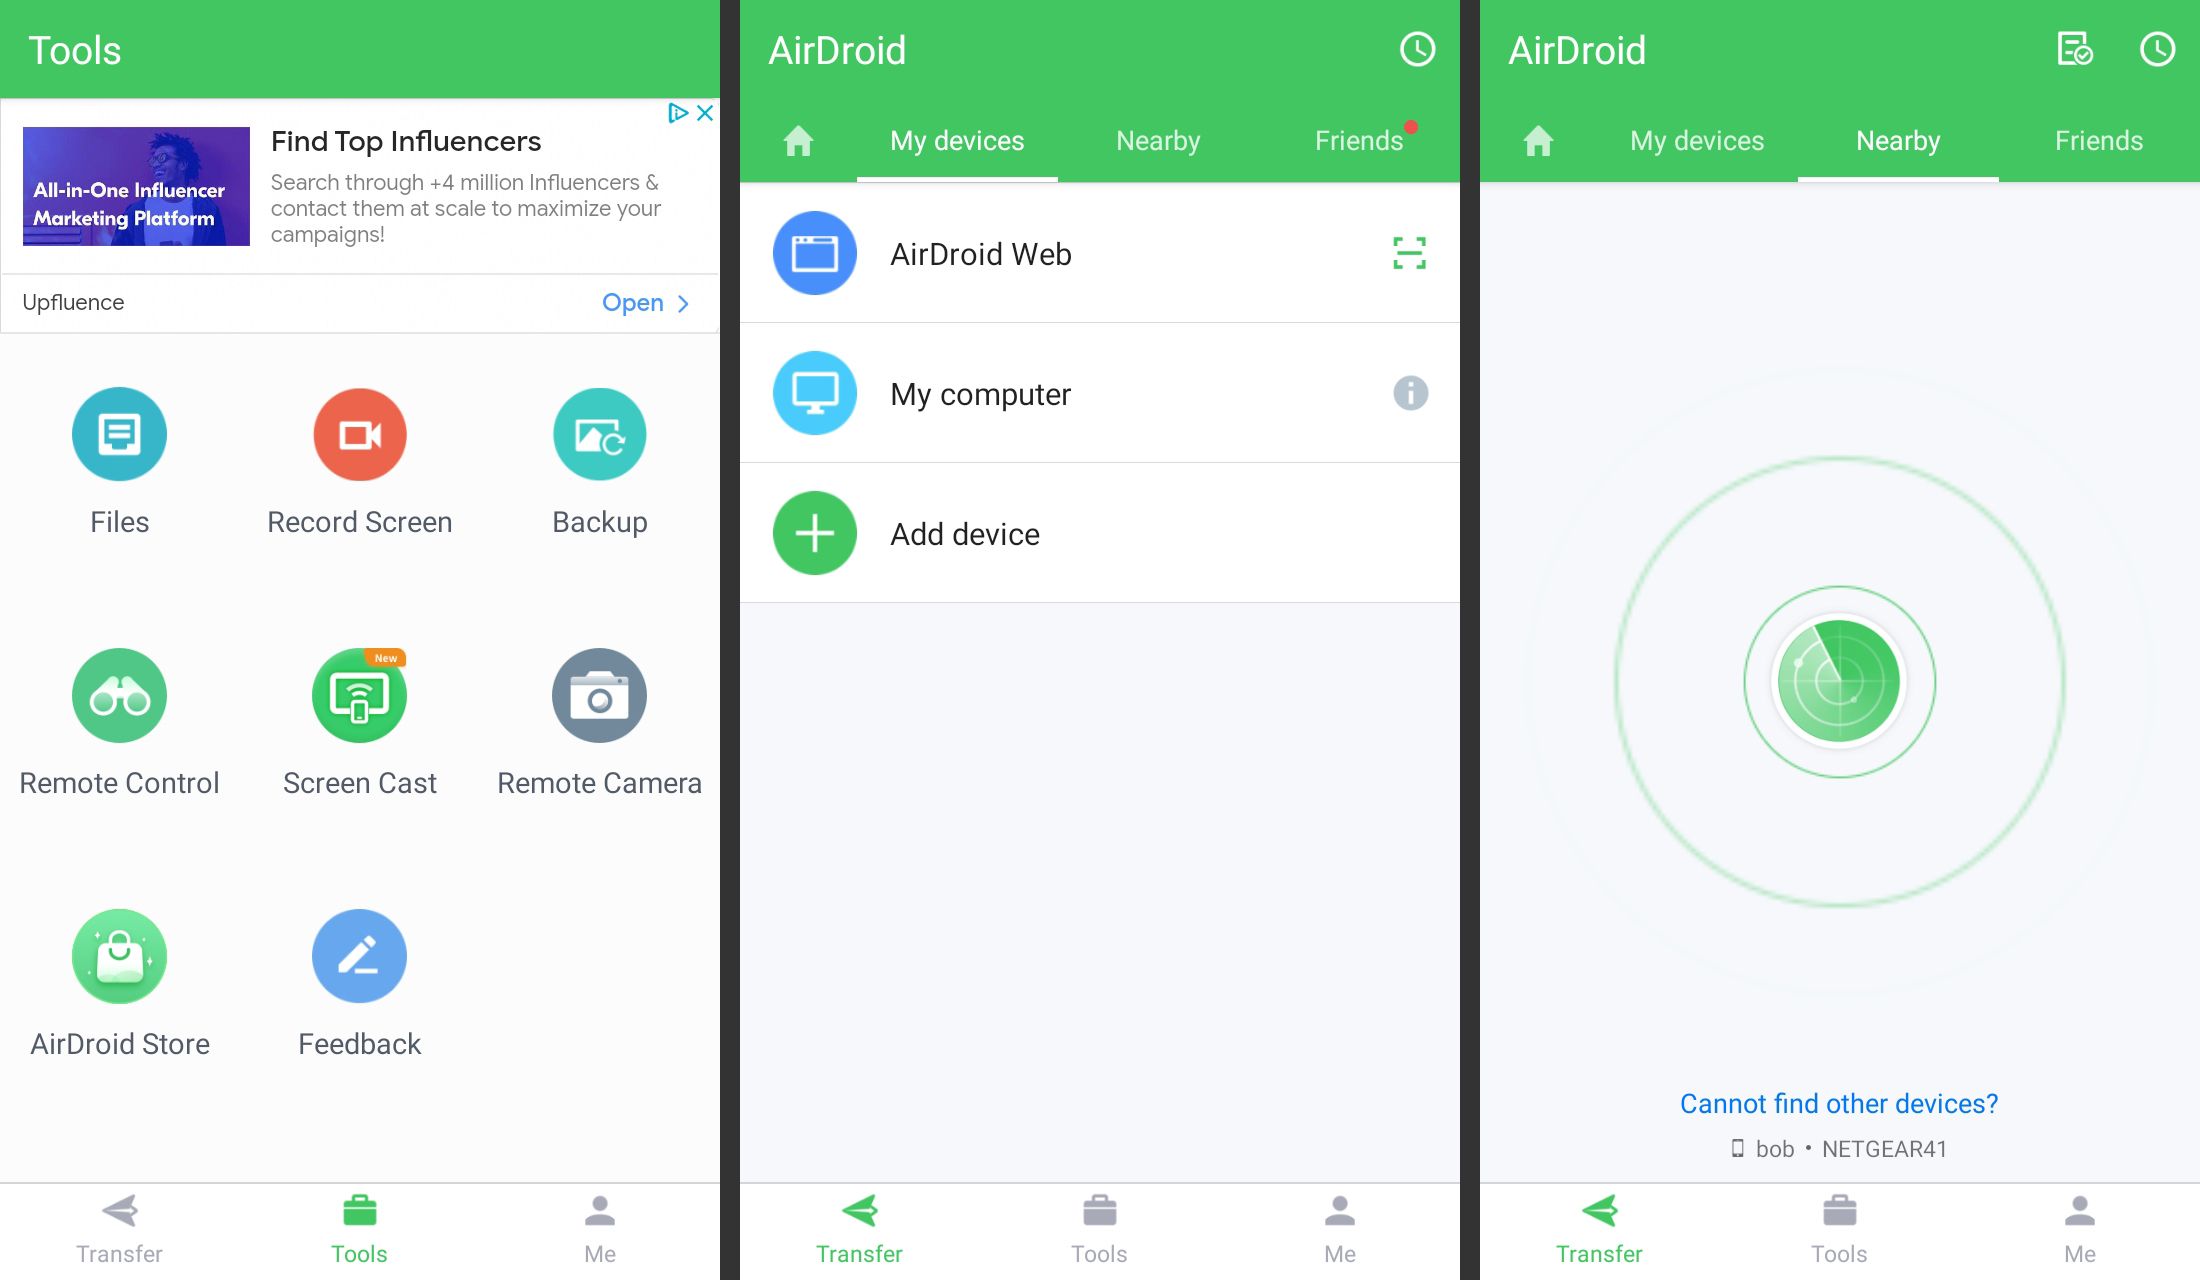The width and height of the screenshot is (2200, 1280).
Task: Click the My computer info icon
Action: (1408, 393)
